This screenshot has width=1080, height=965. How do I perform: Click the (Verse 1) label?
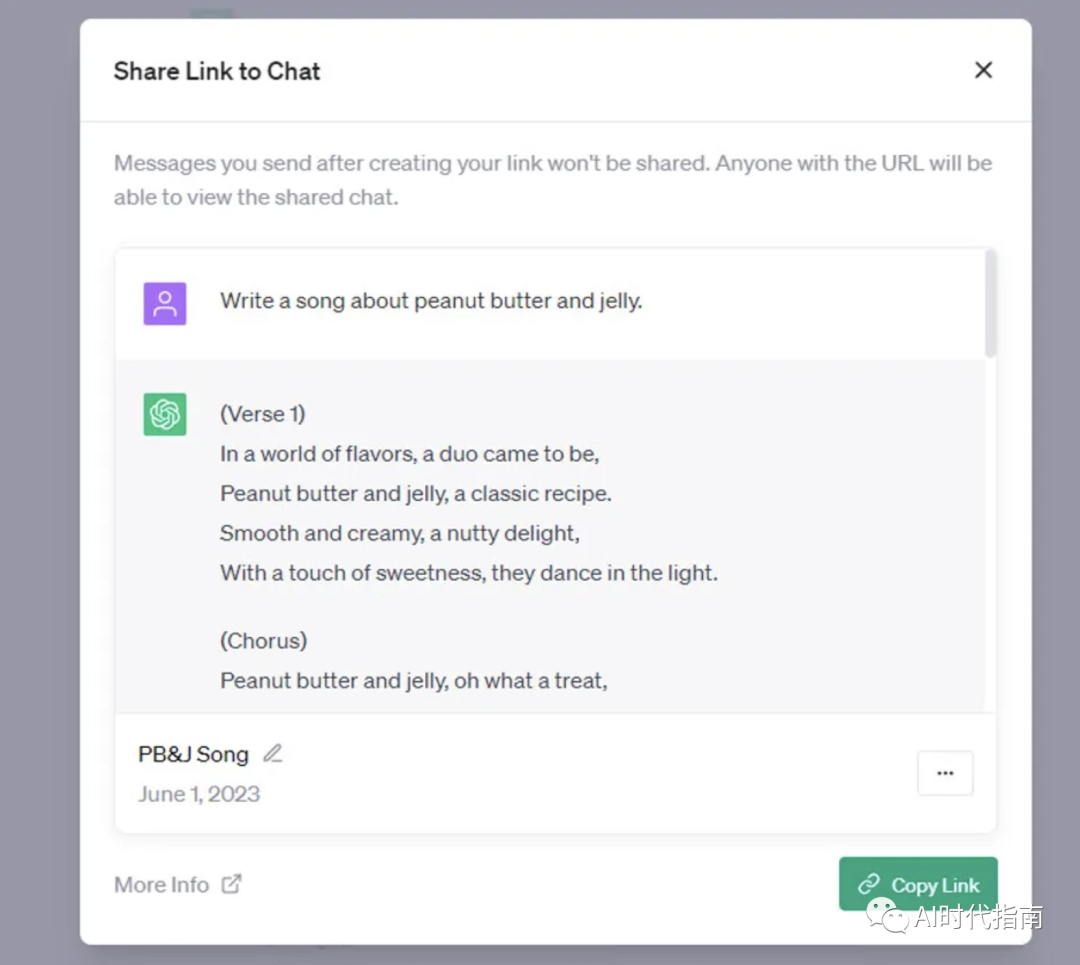pyautogui.click(x=263, y=414)
